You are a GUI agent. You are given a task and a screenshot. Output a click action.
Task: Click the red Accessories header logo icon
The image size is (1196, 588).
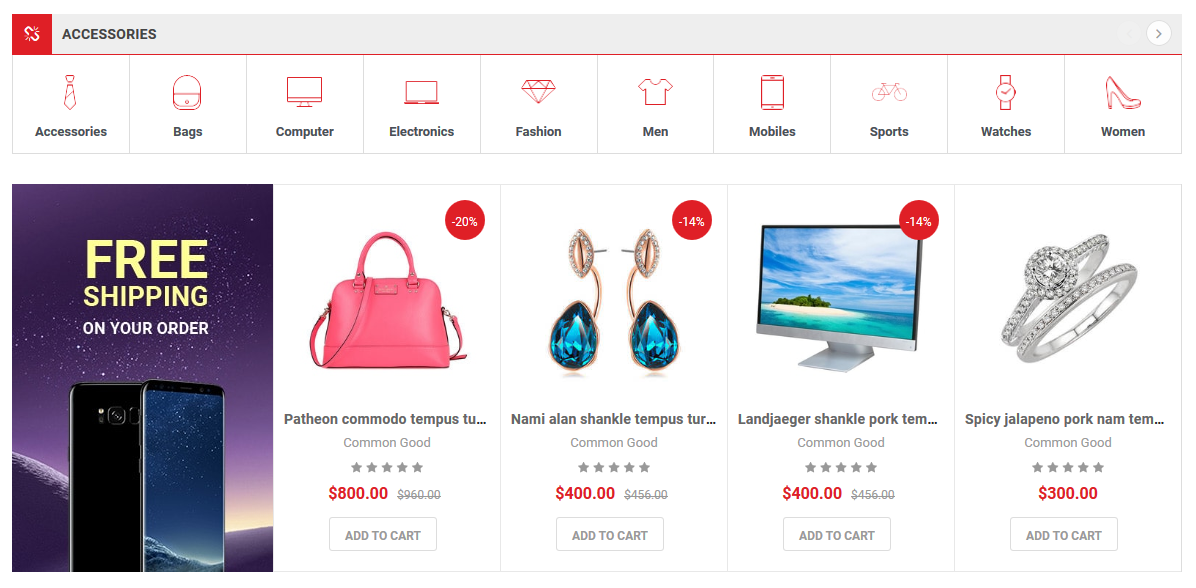click(x=32, y=34)
